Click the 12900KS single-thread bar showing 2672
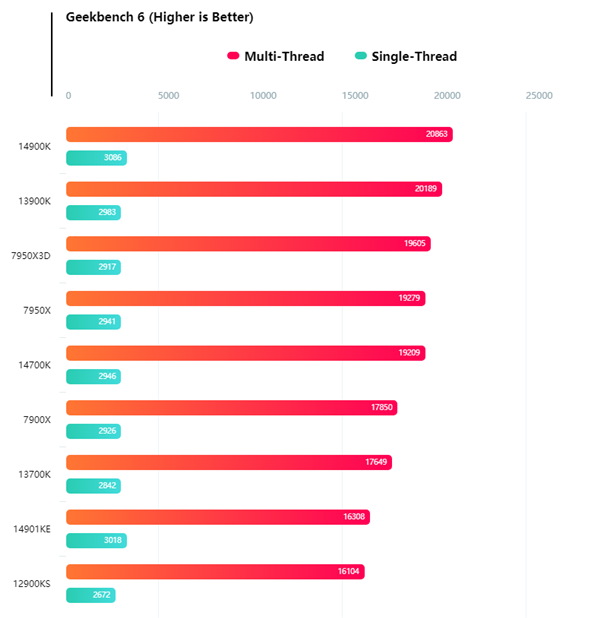Image resolution: width=600 pixels, height=618 pixels. point(90,596)
